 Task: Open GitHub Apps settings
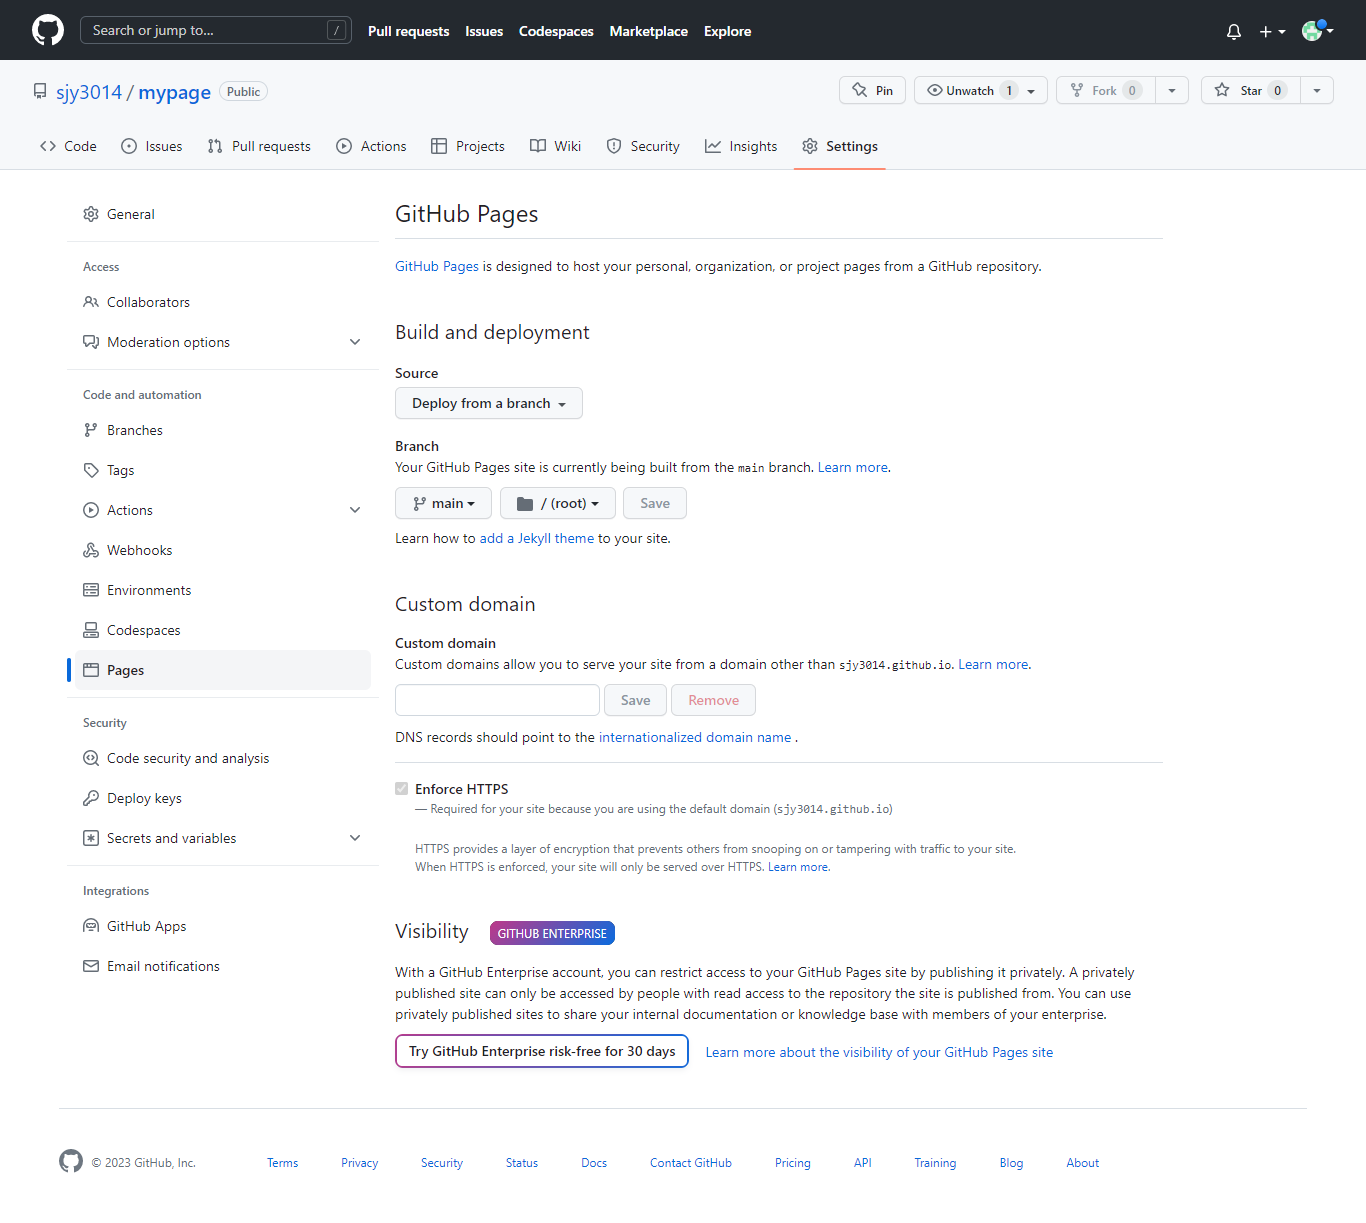tap(223, 926)
